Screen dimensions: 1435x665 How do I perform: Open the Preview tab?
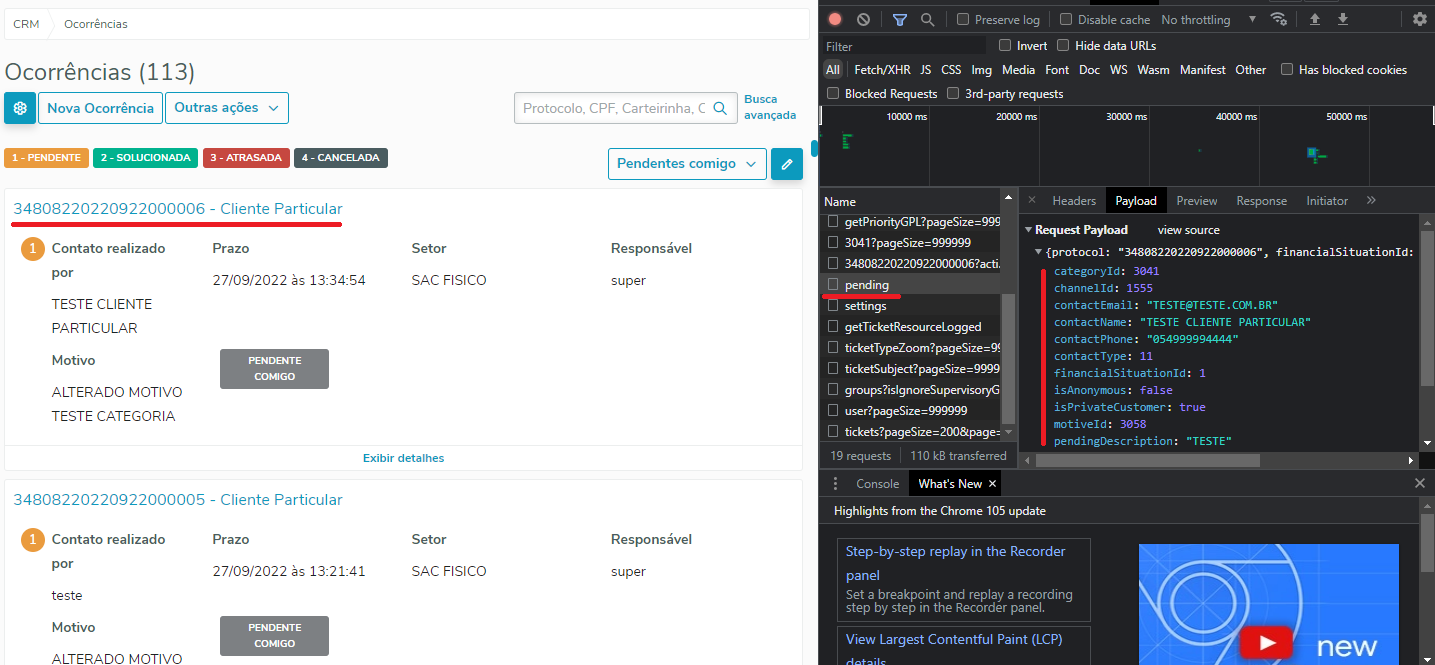point(1197,201)
